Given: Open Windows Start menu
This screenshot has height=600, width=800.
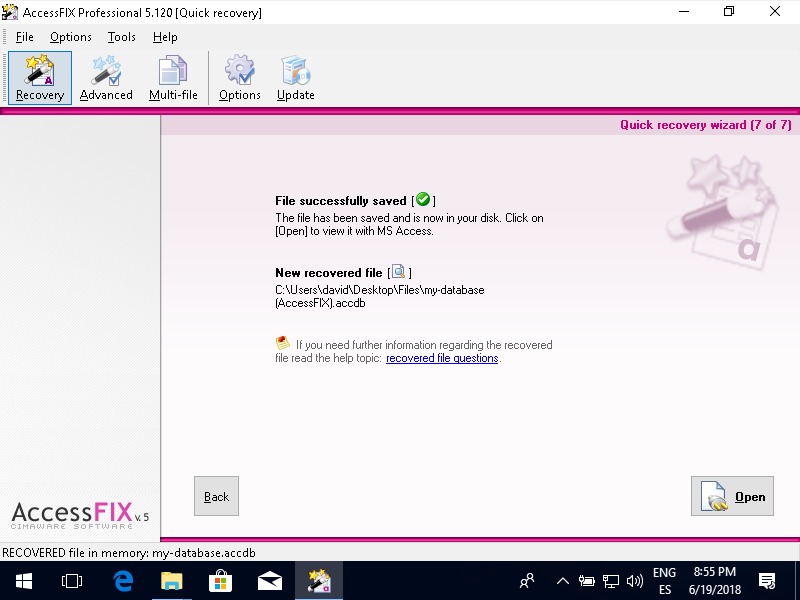Looking at the screenshot, I should (x=23, y=580).
